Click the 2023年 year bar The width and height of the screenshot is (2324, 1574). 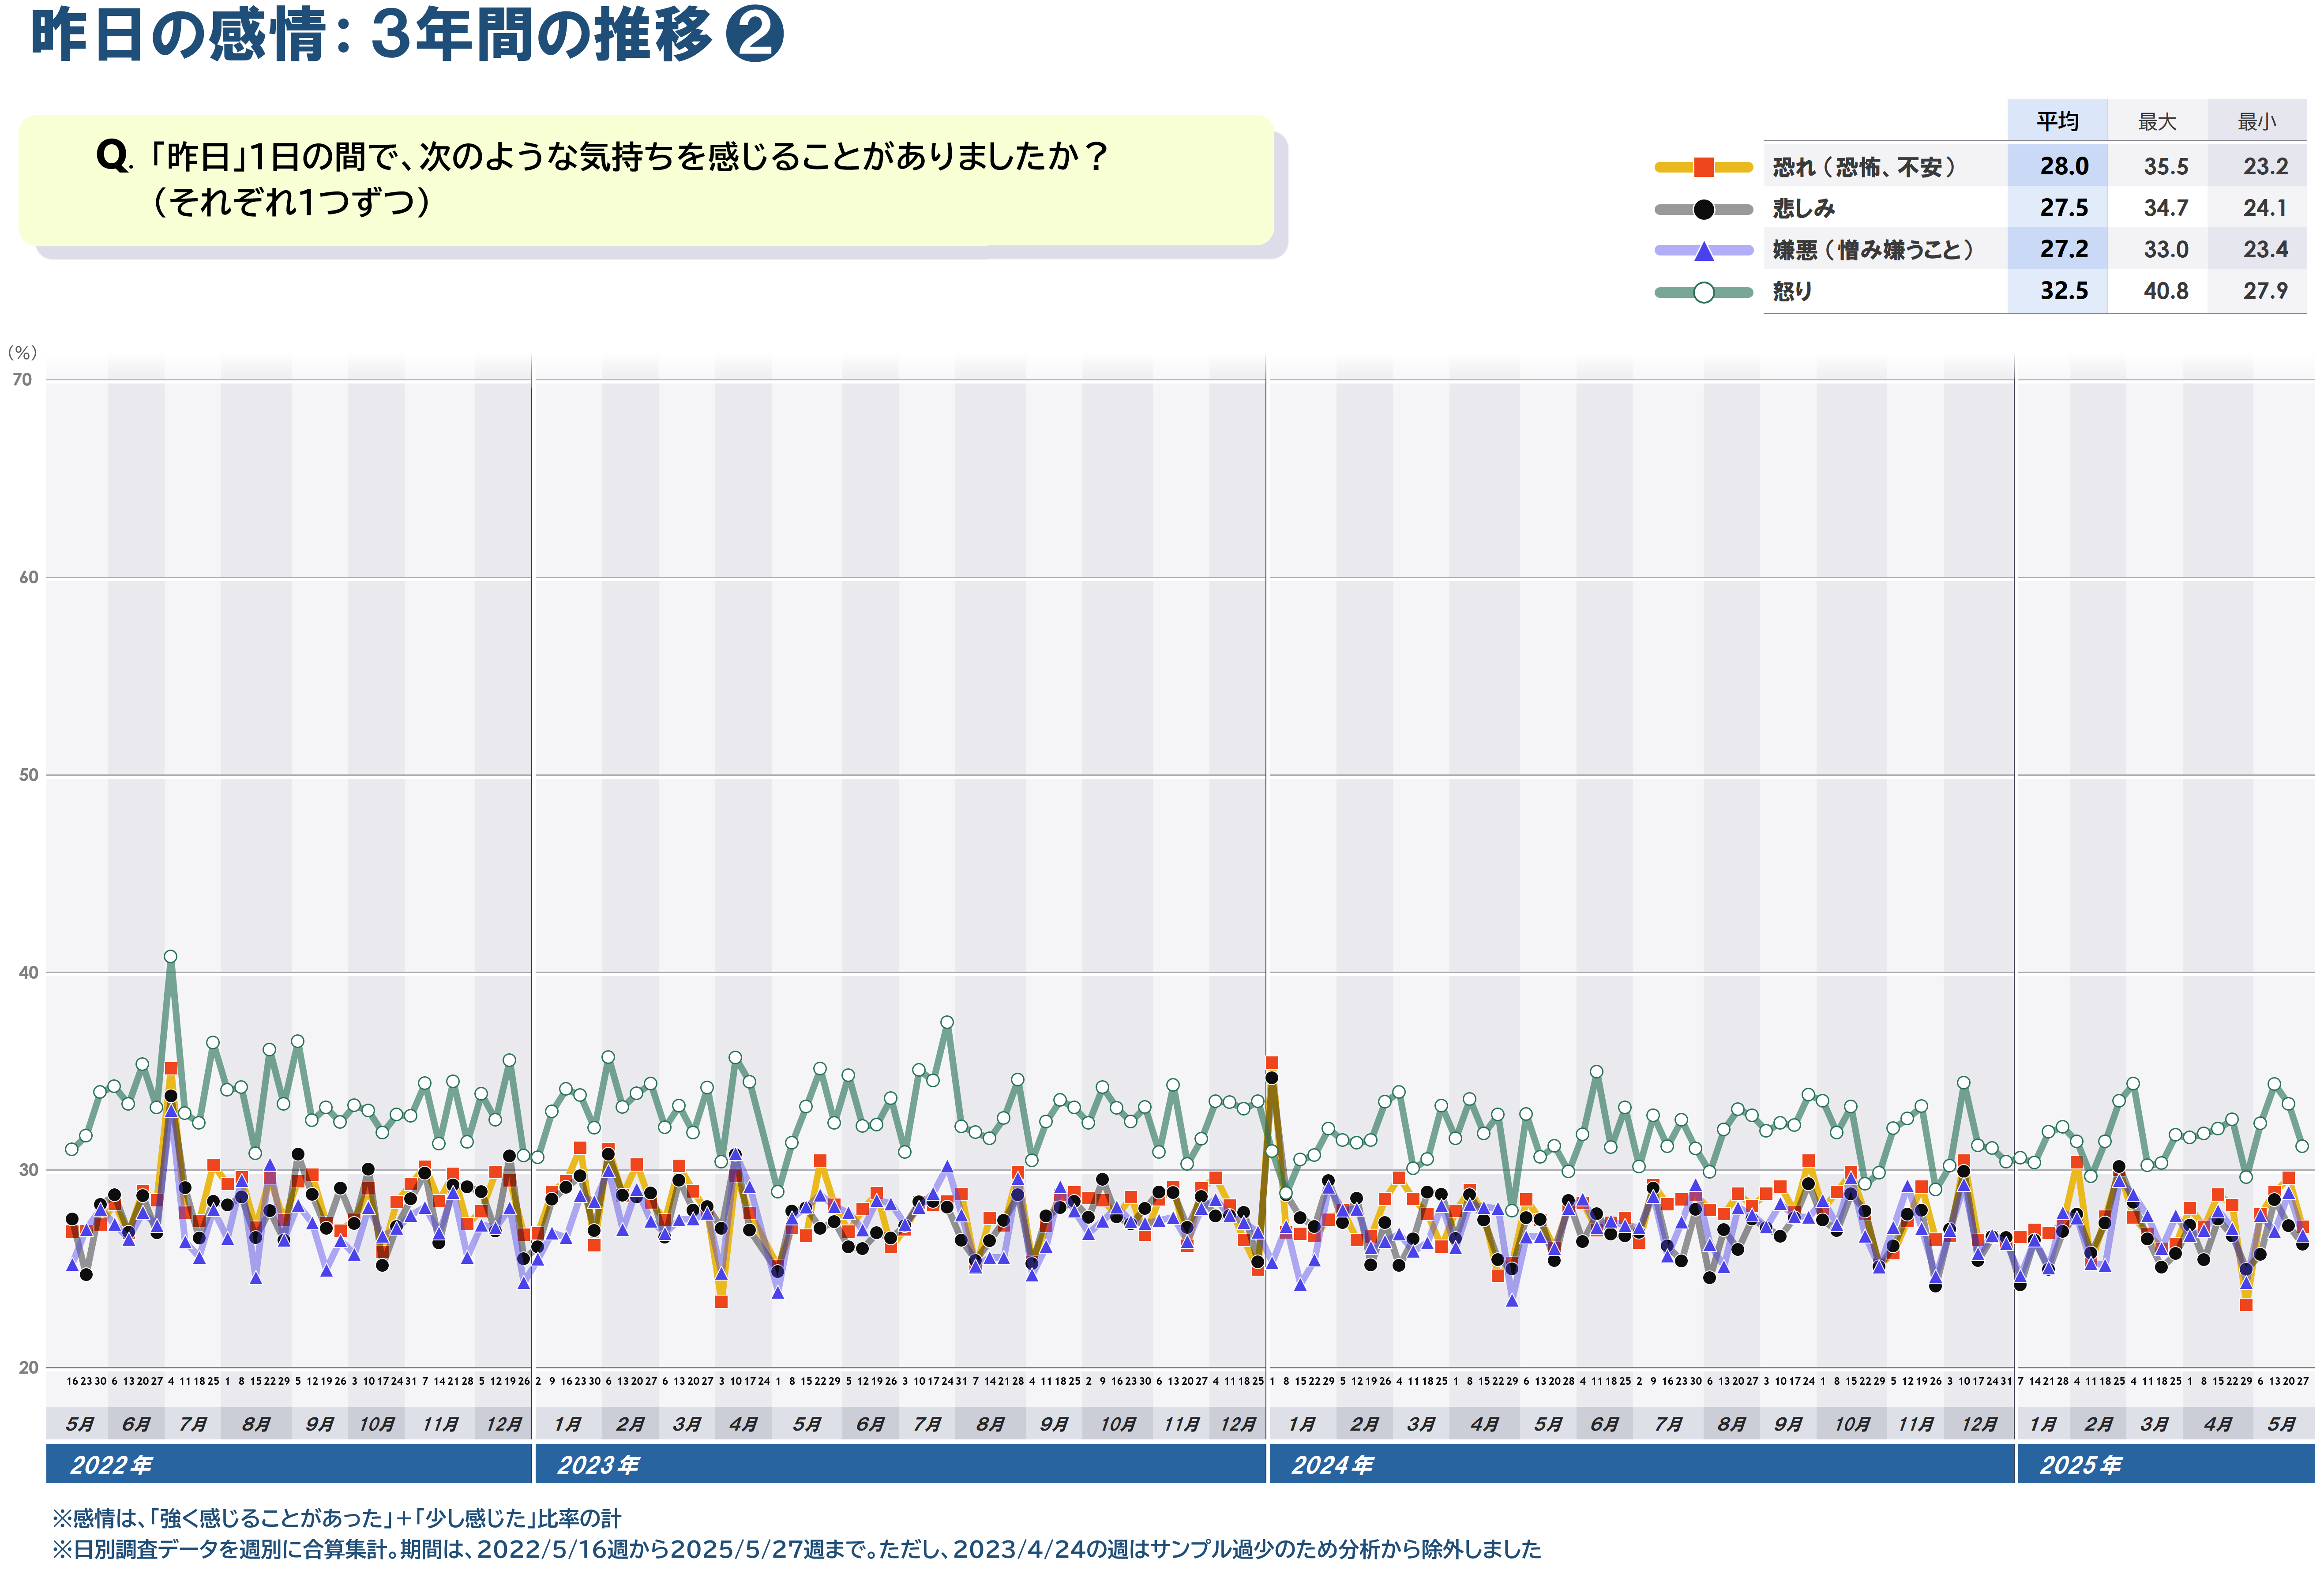[x=900, y=1464]
